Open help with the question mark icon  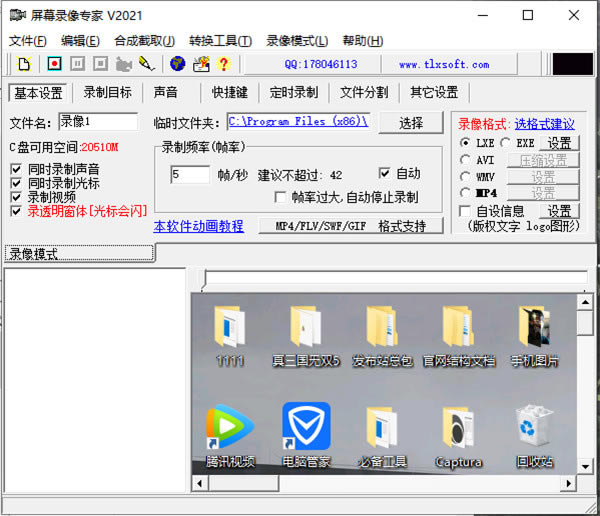[224, 64]
